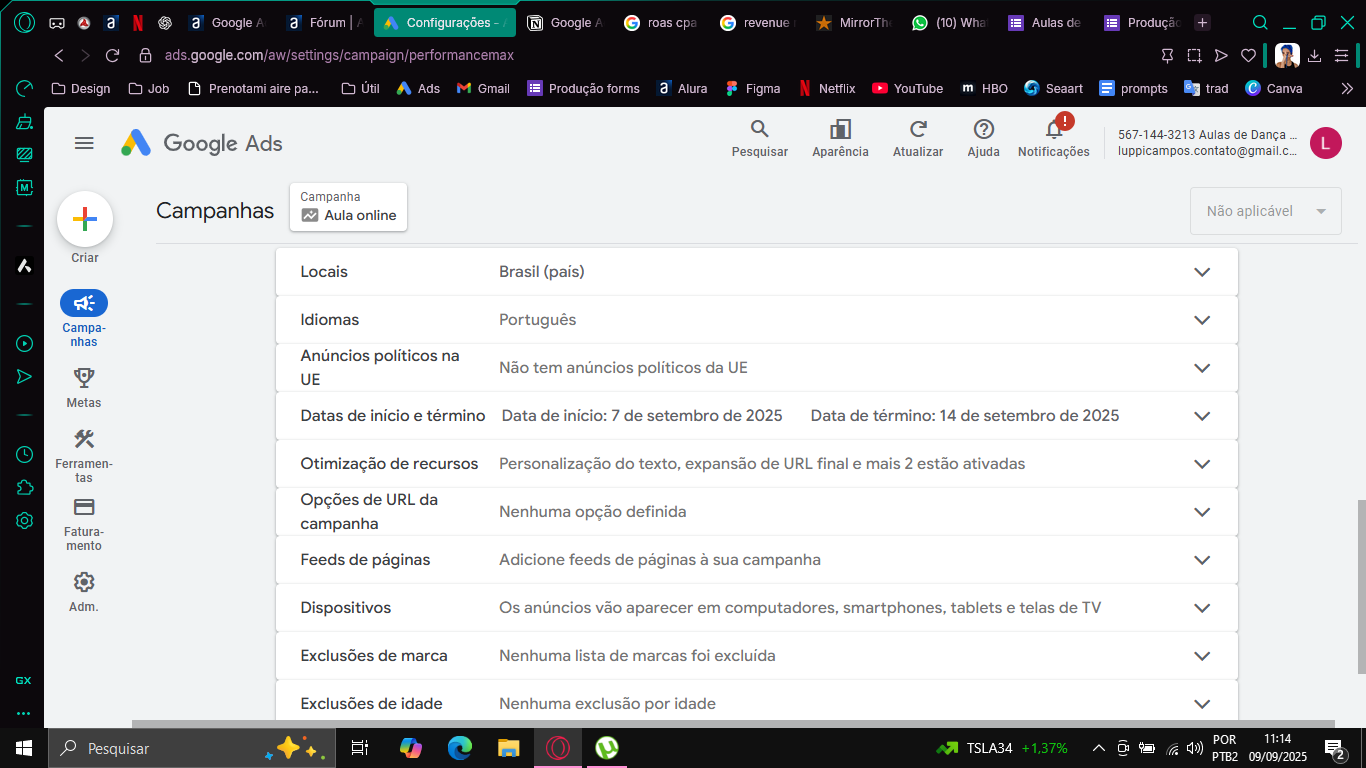Expand the Dispositivos row

[756, 608]
